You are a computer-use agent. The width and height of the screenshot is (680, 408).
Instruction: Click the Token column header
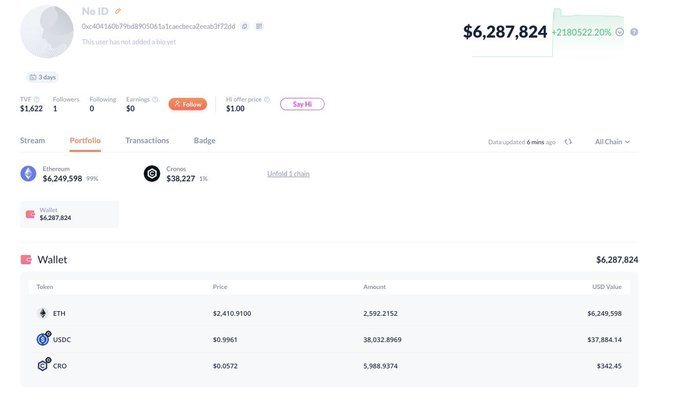[x=45, y=287]
